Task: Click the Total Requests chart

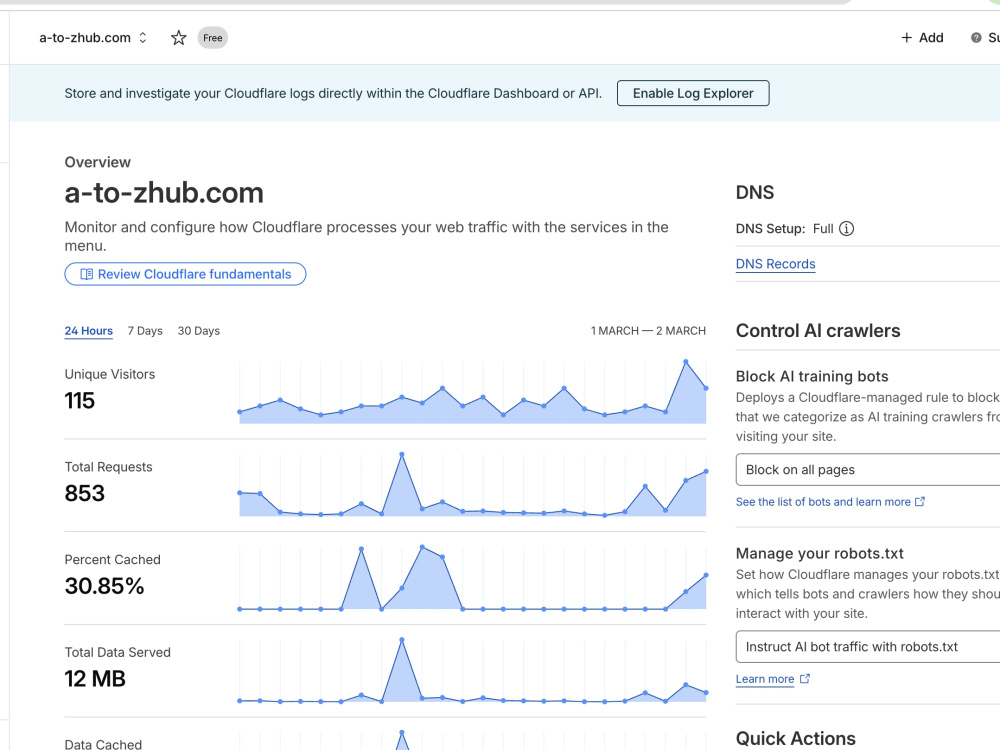Action: [x=473, y=485]
